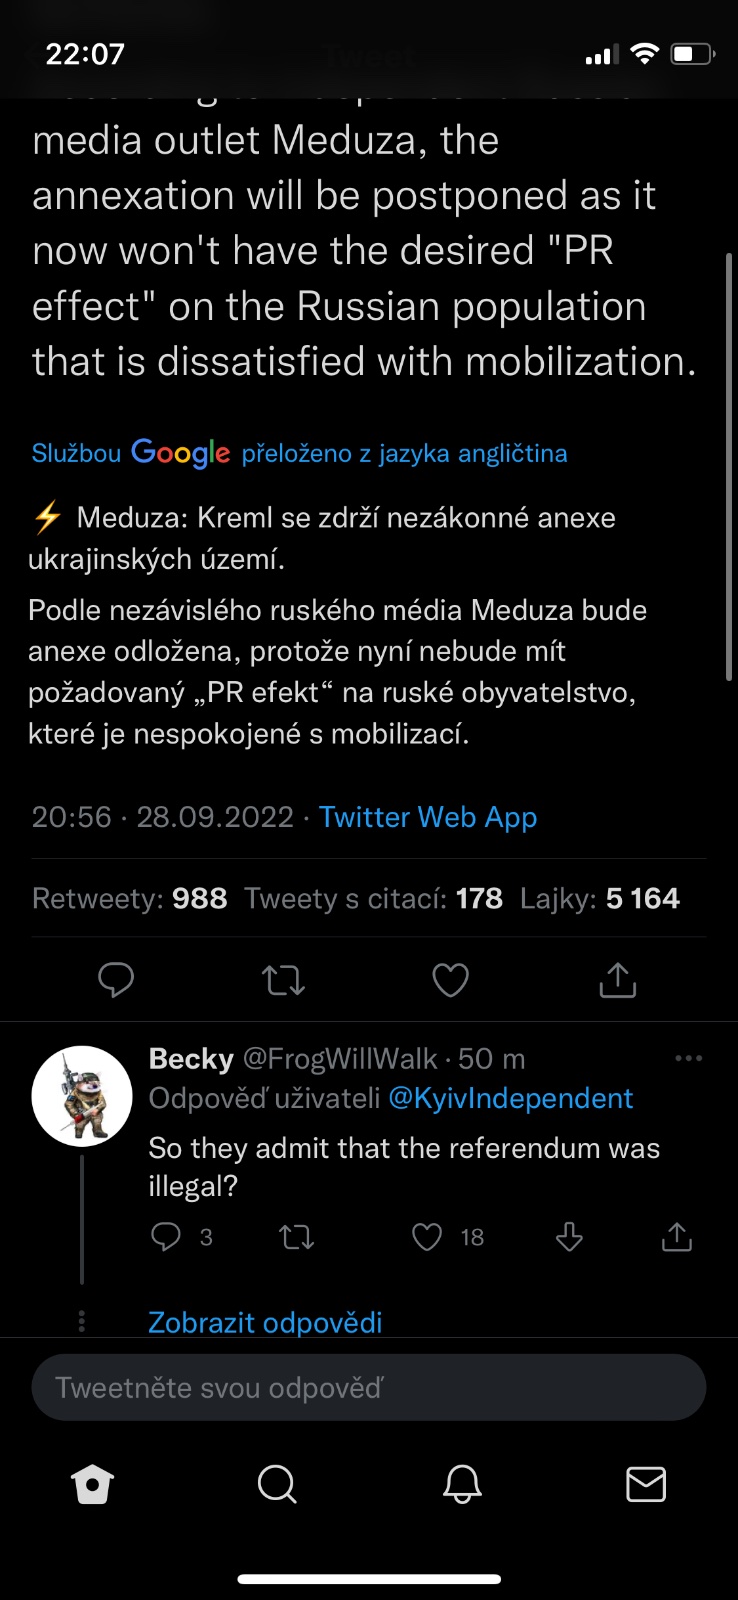Open Becky's profile avatar
The image size is (738, 1600).
(82, 1096)
